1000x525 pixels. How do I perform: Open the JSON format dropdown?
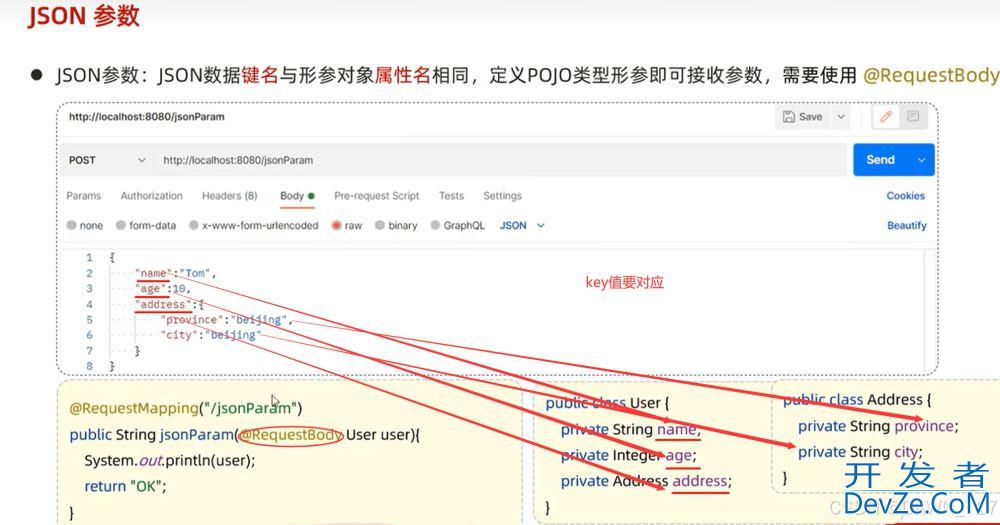coord(522,225)
